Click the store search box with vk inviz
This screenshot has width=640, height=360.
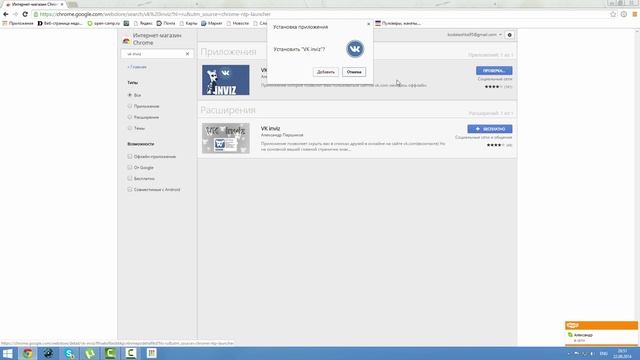tap(154, 54)
